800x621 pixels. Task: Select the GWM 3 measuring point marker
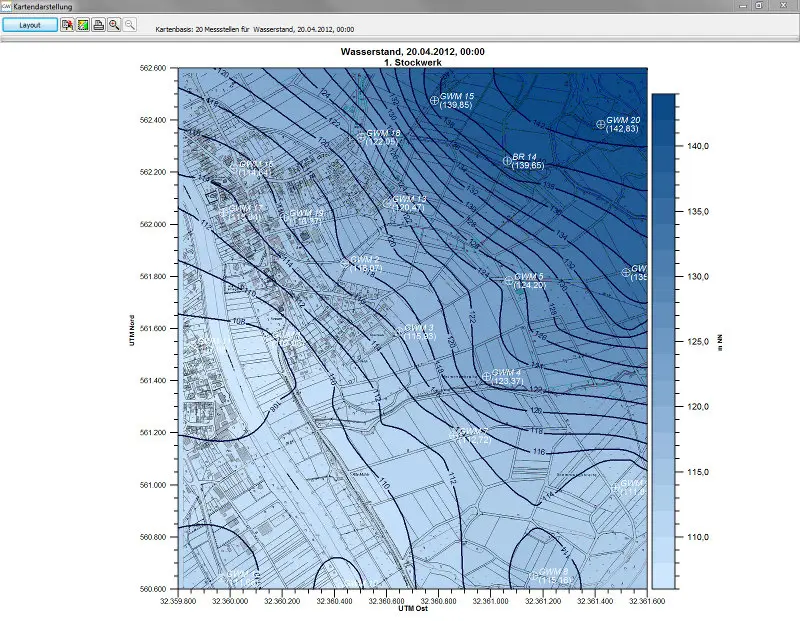click(x=399, y=332)
